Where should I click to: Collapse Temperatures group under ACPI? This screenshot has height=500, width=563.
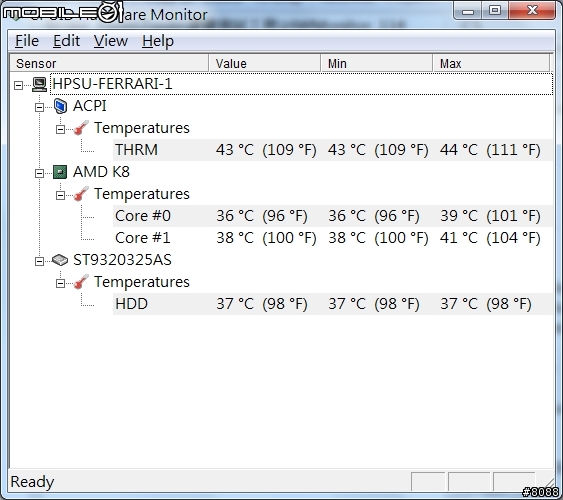point(60,129)
